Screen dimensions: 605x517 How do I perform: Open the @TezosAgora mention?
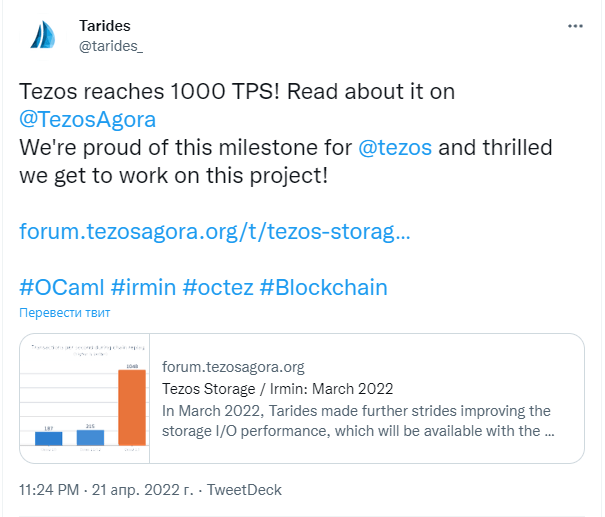coord(88,119)
